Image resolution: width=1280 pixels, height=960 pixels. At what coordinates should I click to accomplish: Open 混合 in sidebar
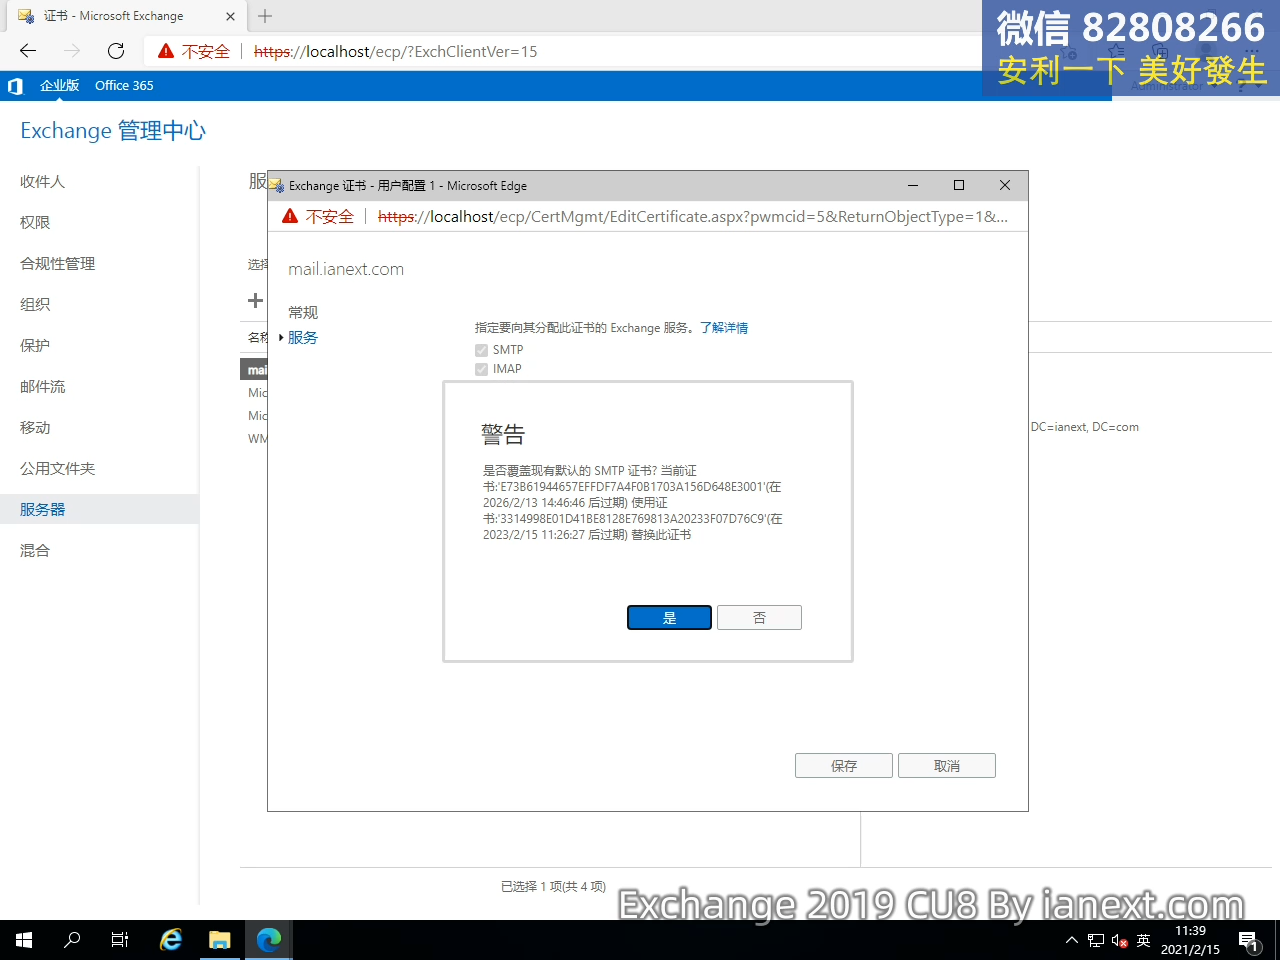(35, 550)
